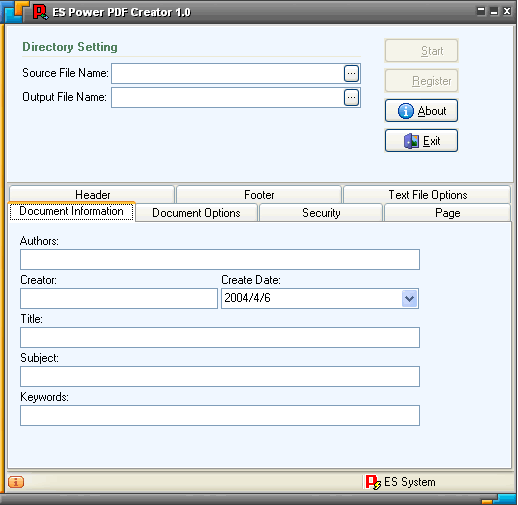
Task: Select the Document Information tab
Action: (71, 211)
